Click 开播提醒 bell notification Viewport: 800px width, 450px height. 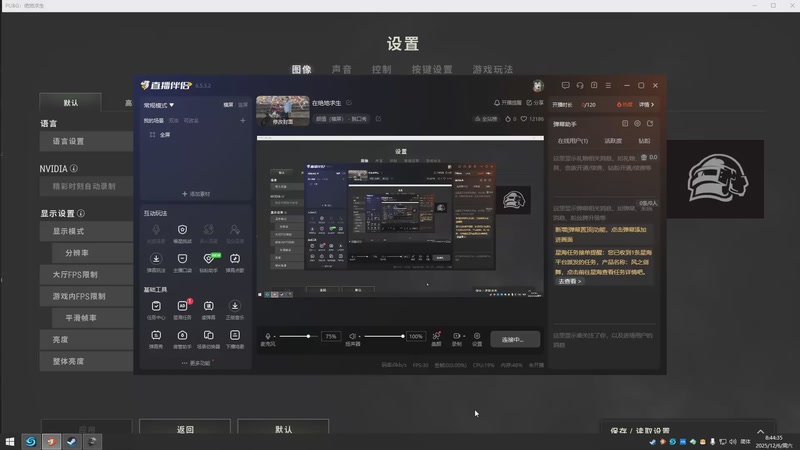point(507,103)
